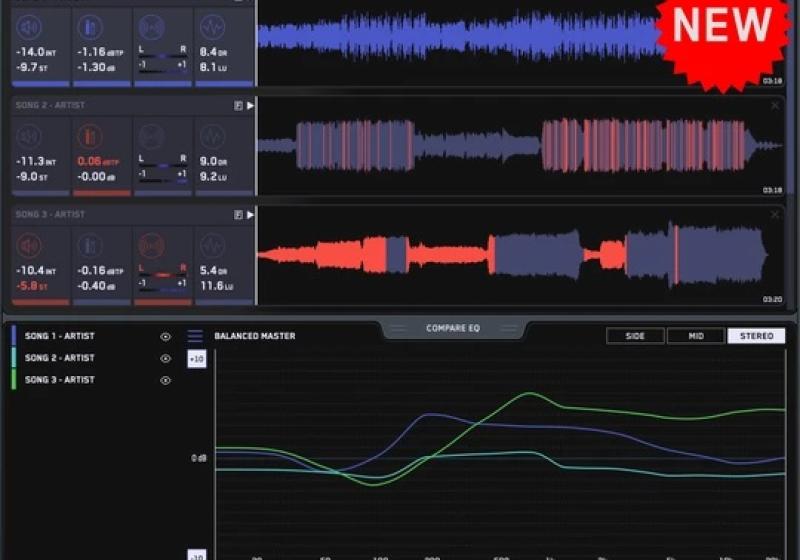Click Song 2's dynamic range waveform icon
The image size is (800, 560).
(x=213, y=137)
